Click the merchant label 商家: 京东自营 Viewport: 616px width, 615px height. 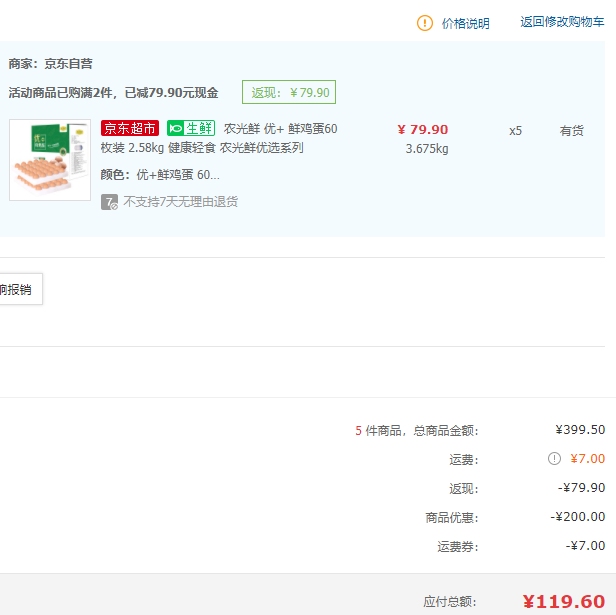click(51, 64)
